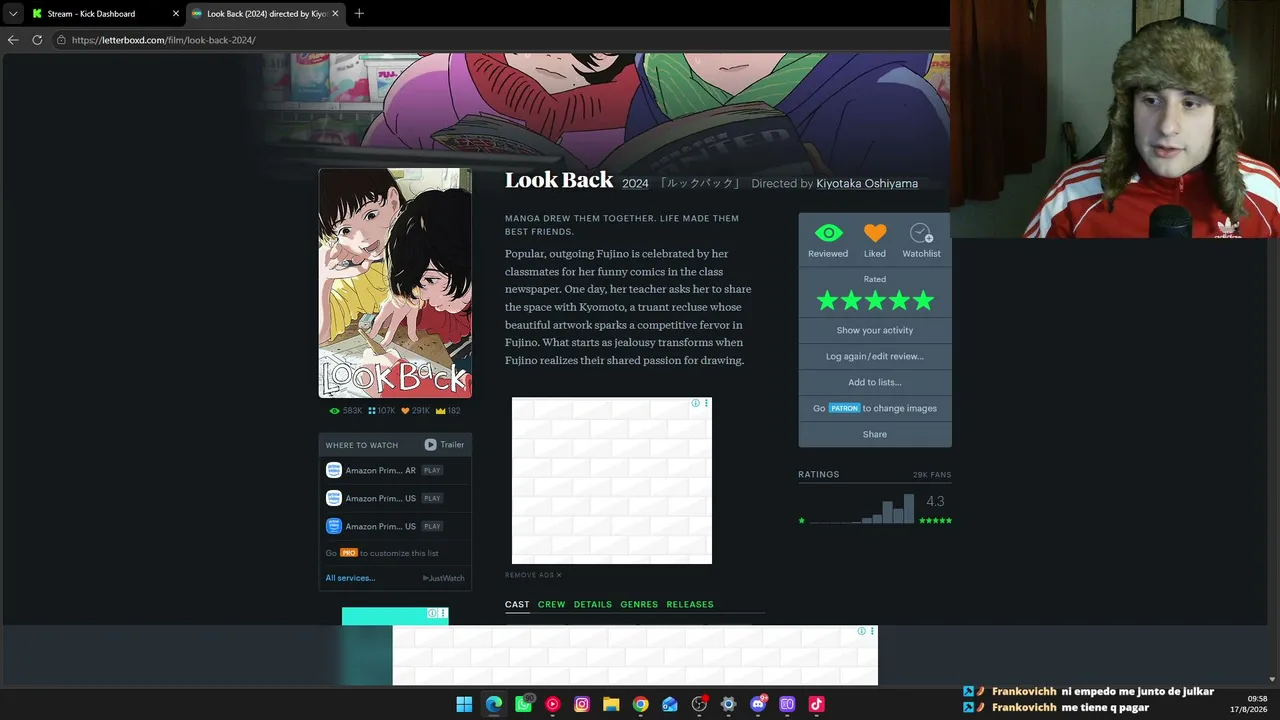The image size is (1280, 720).
Task: Open ad options menu on the bottom banner ad
Action: (873, 631)
